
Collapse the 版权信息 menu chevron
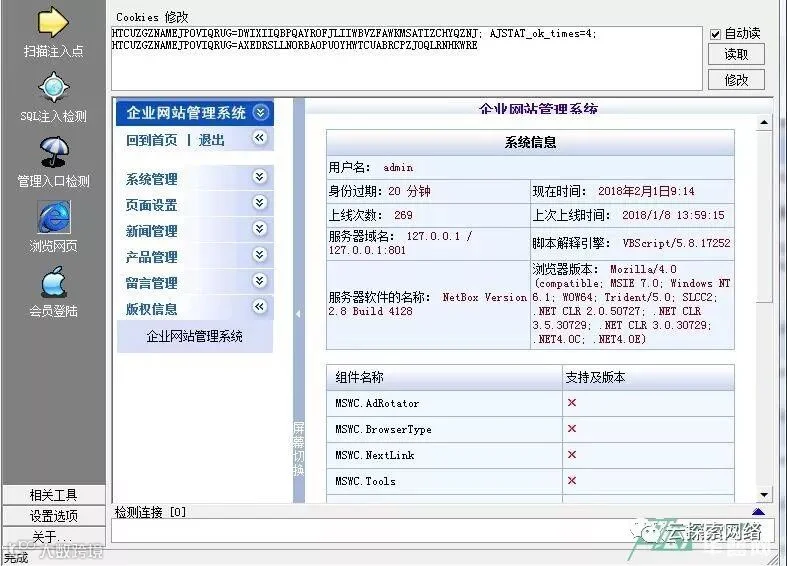click(x=259, y=306)
